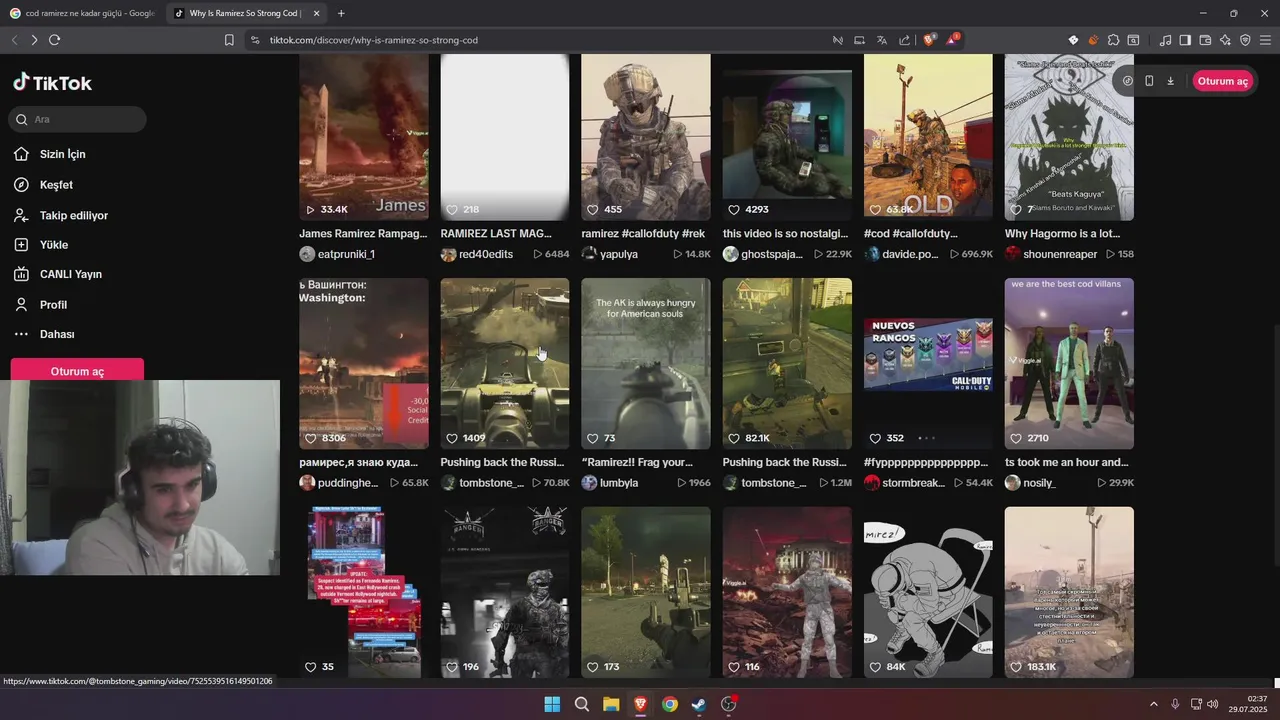Click the pink Oturum aç button top right

tap(1222, 81)
